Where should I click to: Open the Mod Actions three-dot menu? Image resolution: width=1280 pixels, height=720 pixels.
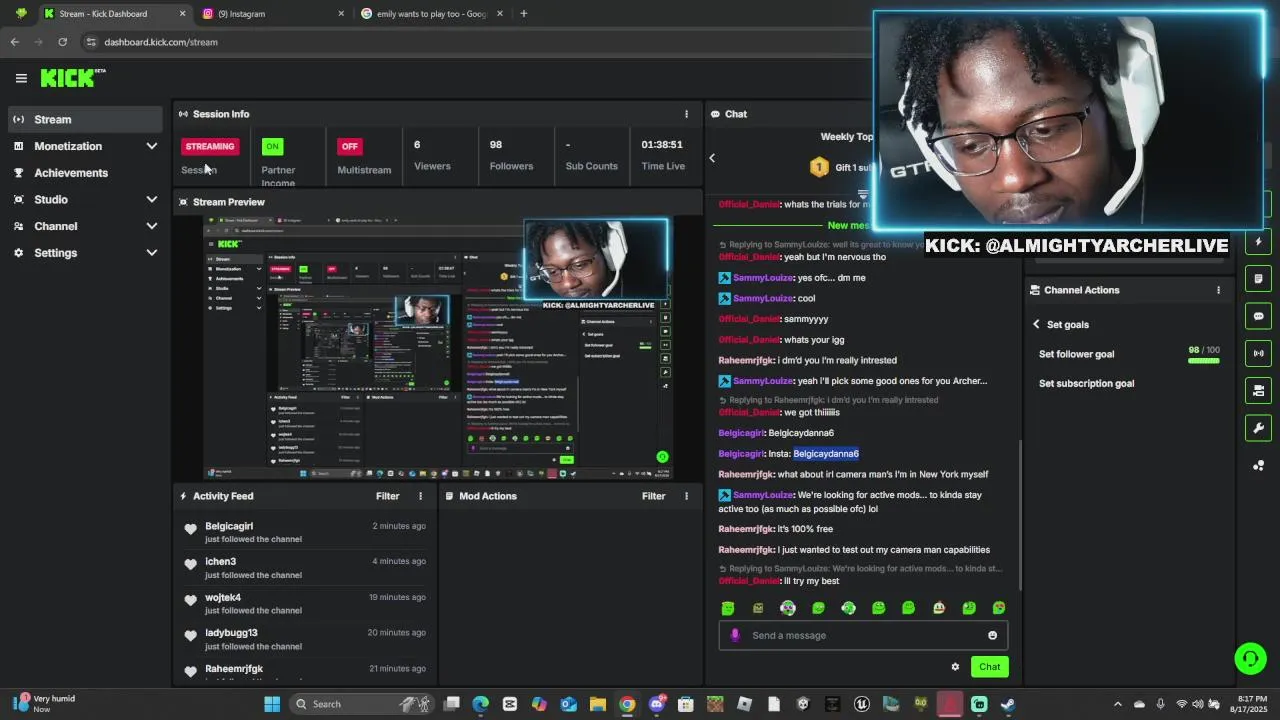pyautogui.click(x=686, y=496)
